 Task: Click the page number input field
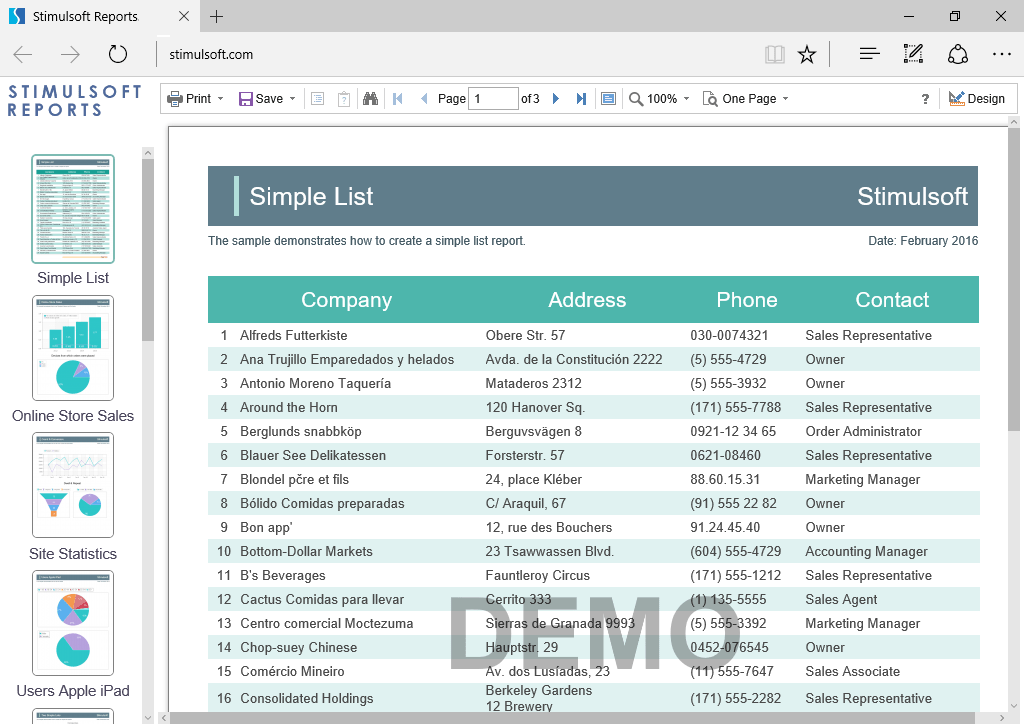point(493,99)
